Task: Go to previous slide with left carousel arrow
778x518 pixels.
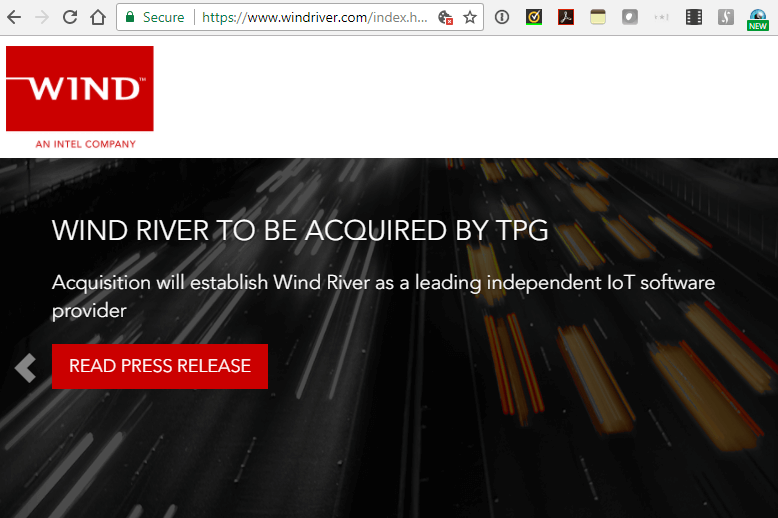Action: (25, 368)
